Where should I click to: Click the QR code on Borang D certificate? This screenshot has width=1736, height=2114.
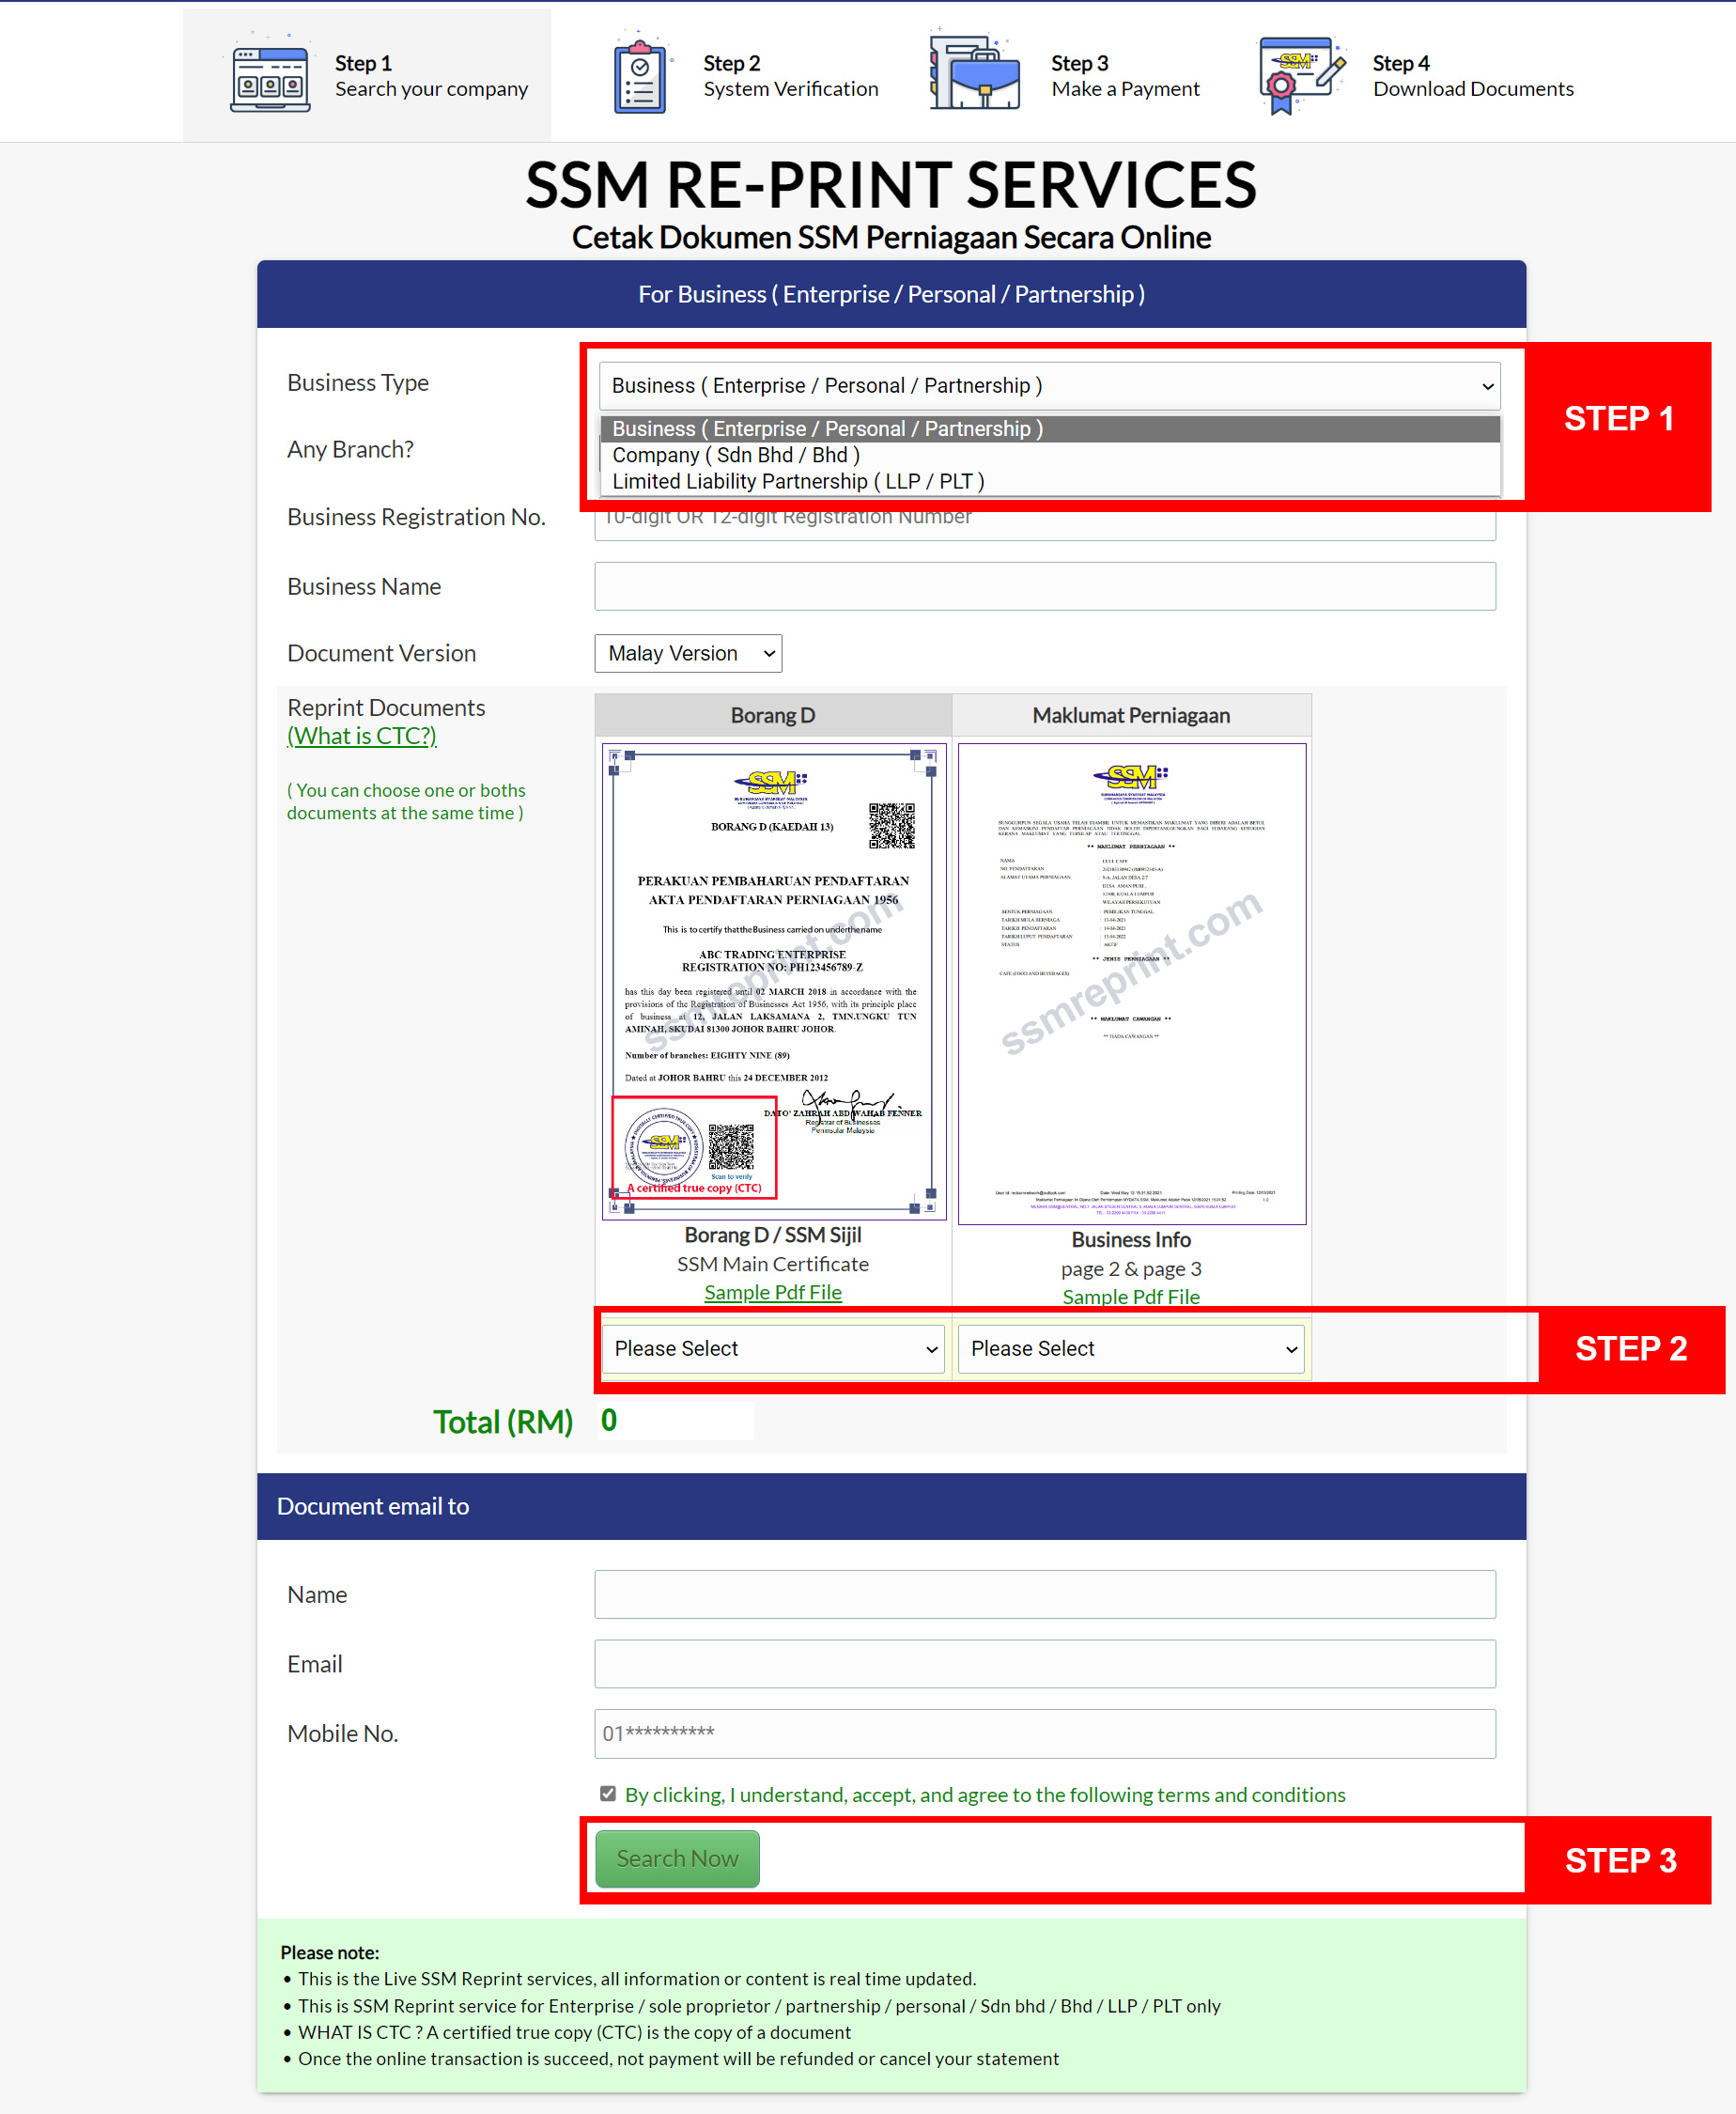(x=891, y=825)
